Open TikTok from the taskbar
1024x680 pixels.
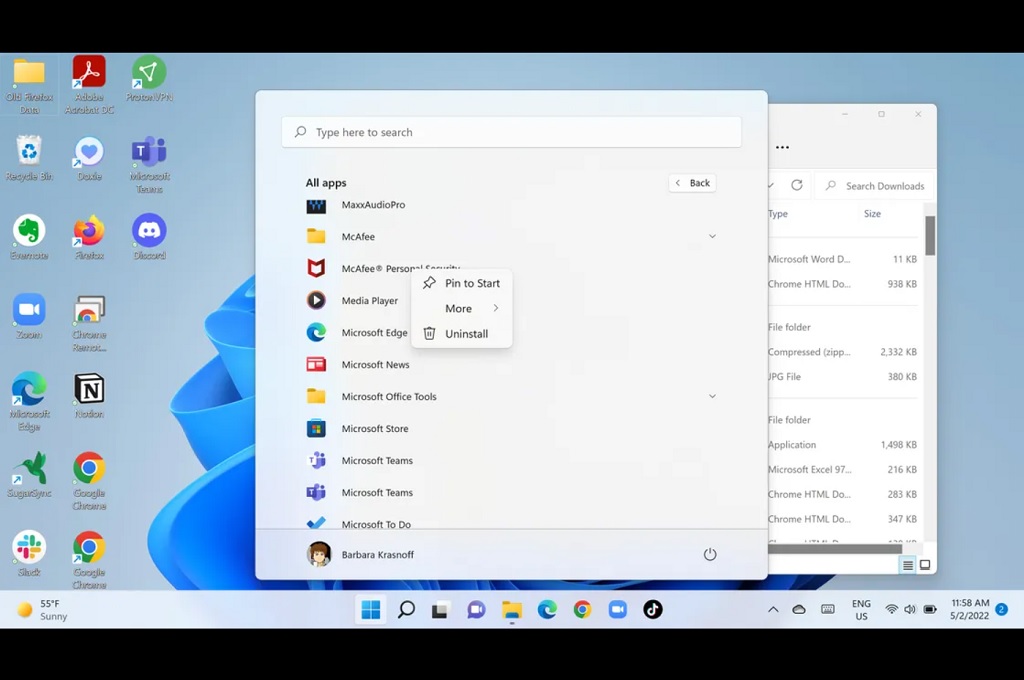click(652, 609)
